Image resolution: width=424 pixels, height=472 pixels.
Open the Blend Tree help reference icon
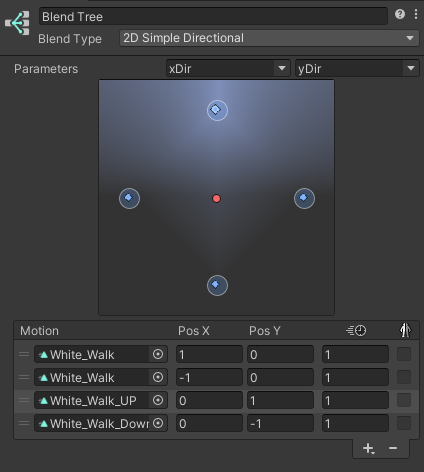coord(400,14)
